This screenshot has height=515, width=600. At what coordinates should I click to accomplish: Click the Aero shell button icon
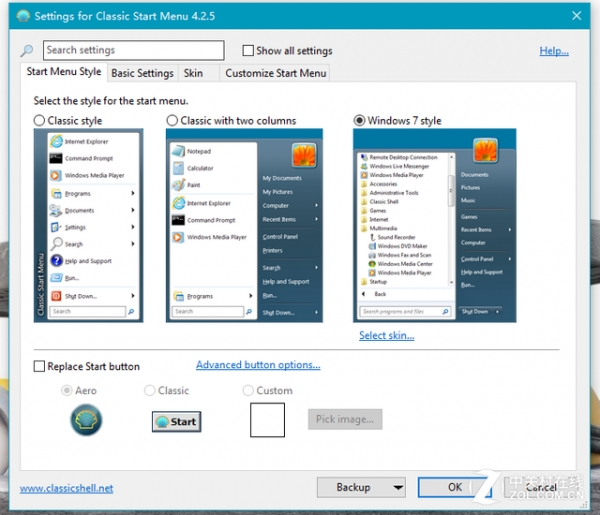(x=86, y=421)
